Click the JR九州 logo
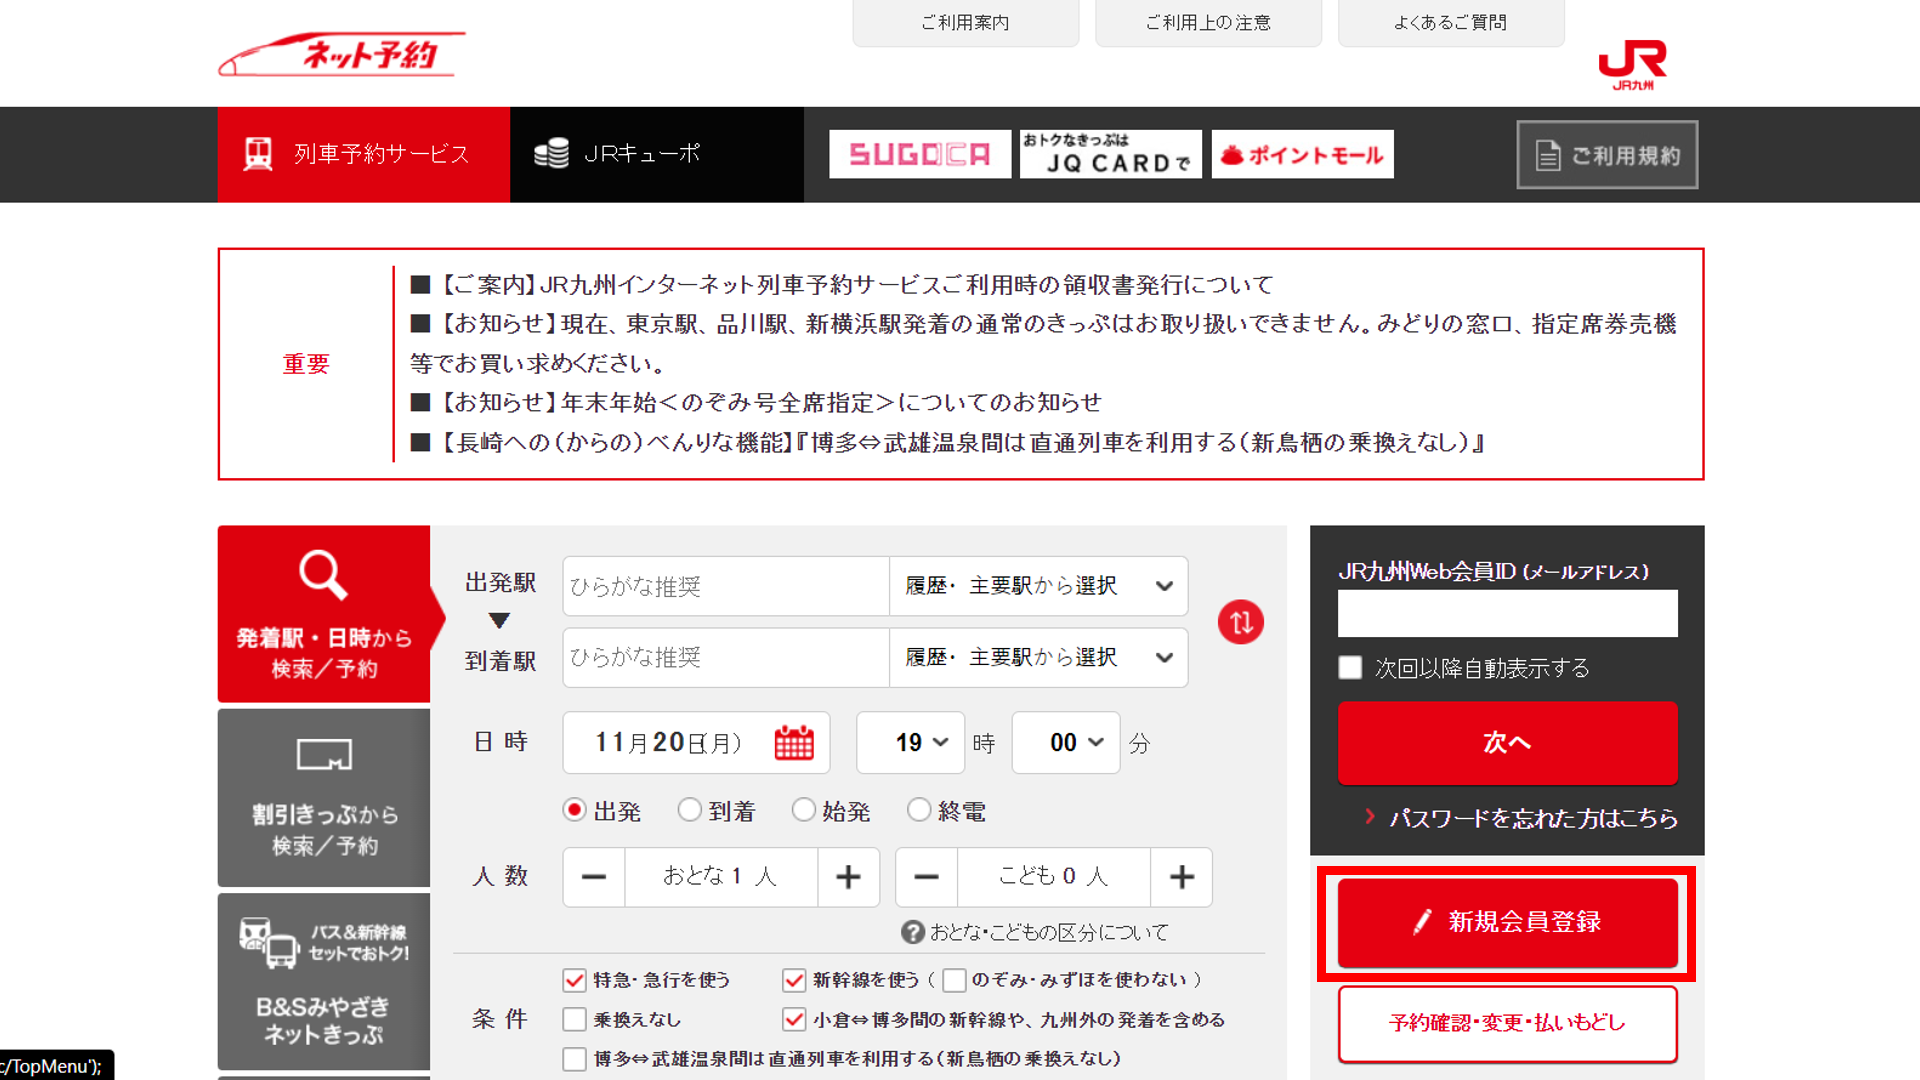Image resolution: width=1920 pixels, height=1080 pixels. coord(1632,64)
